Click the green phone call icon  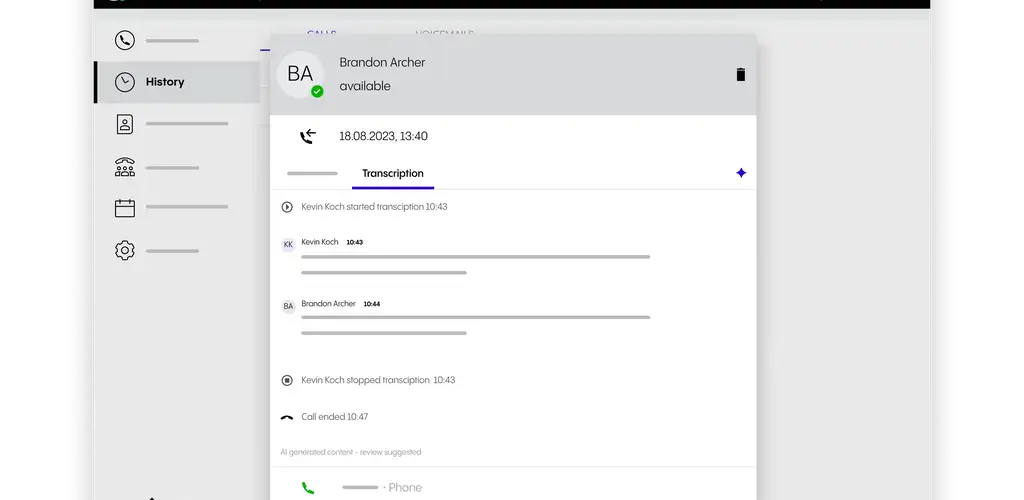tap(308, 488)
